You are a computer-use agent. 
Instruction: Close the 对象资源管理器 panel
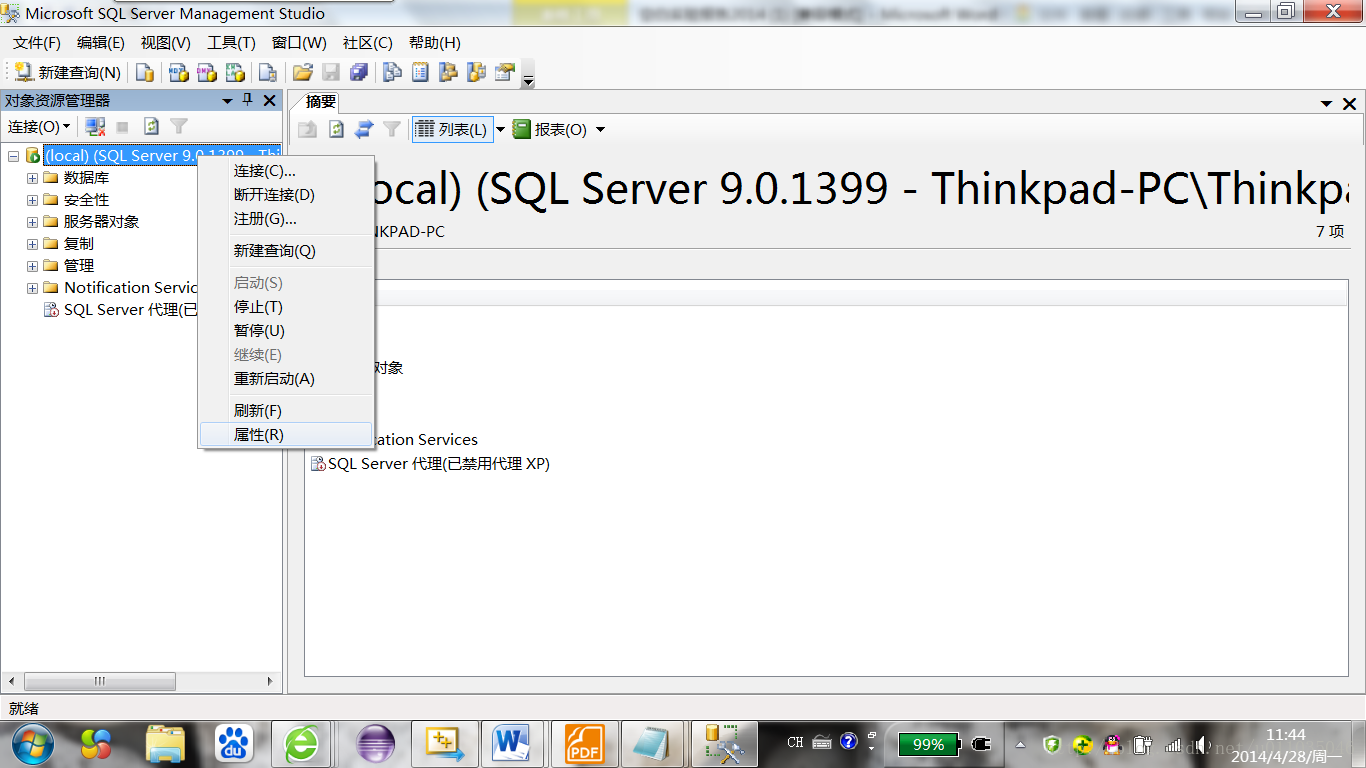269,100
